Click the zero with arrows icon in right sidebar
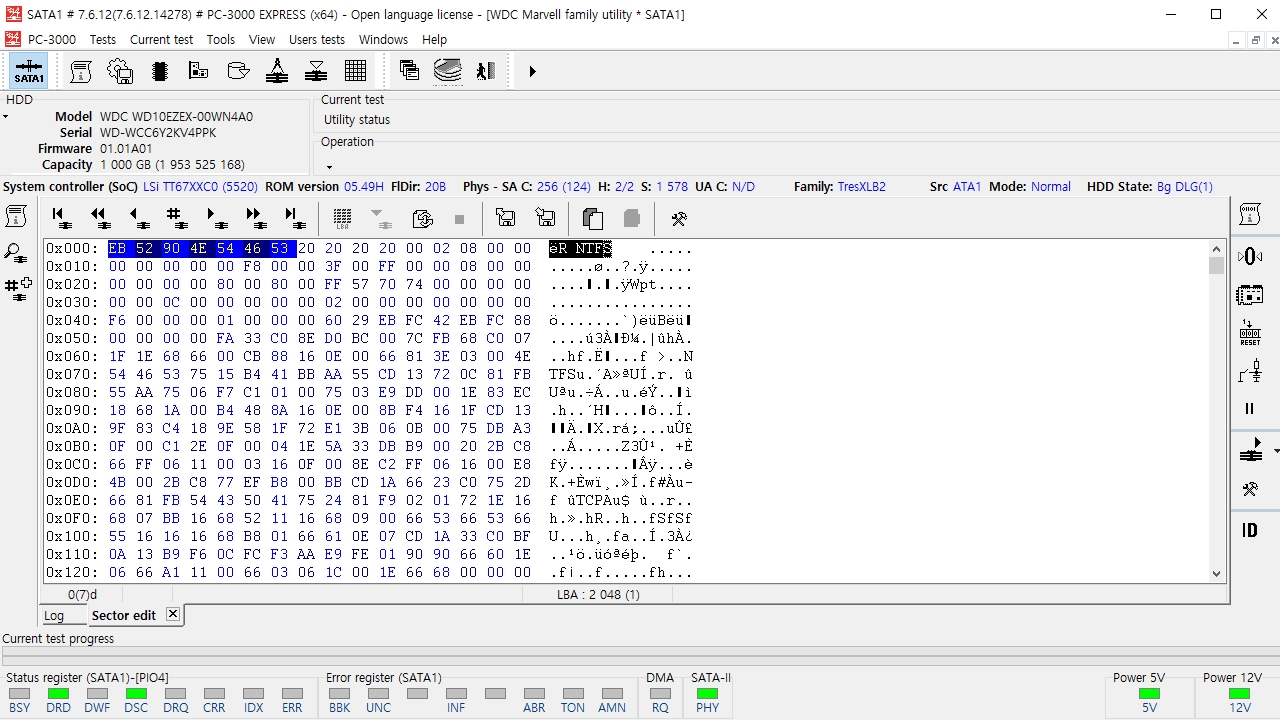Image resolution: width=1280 pixels, height=720 pixels. [1250, 257]
